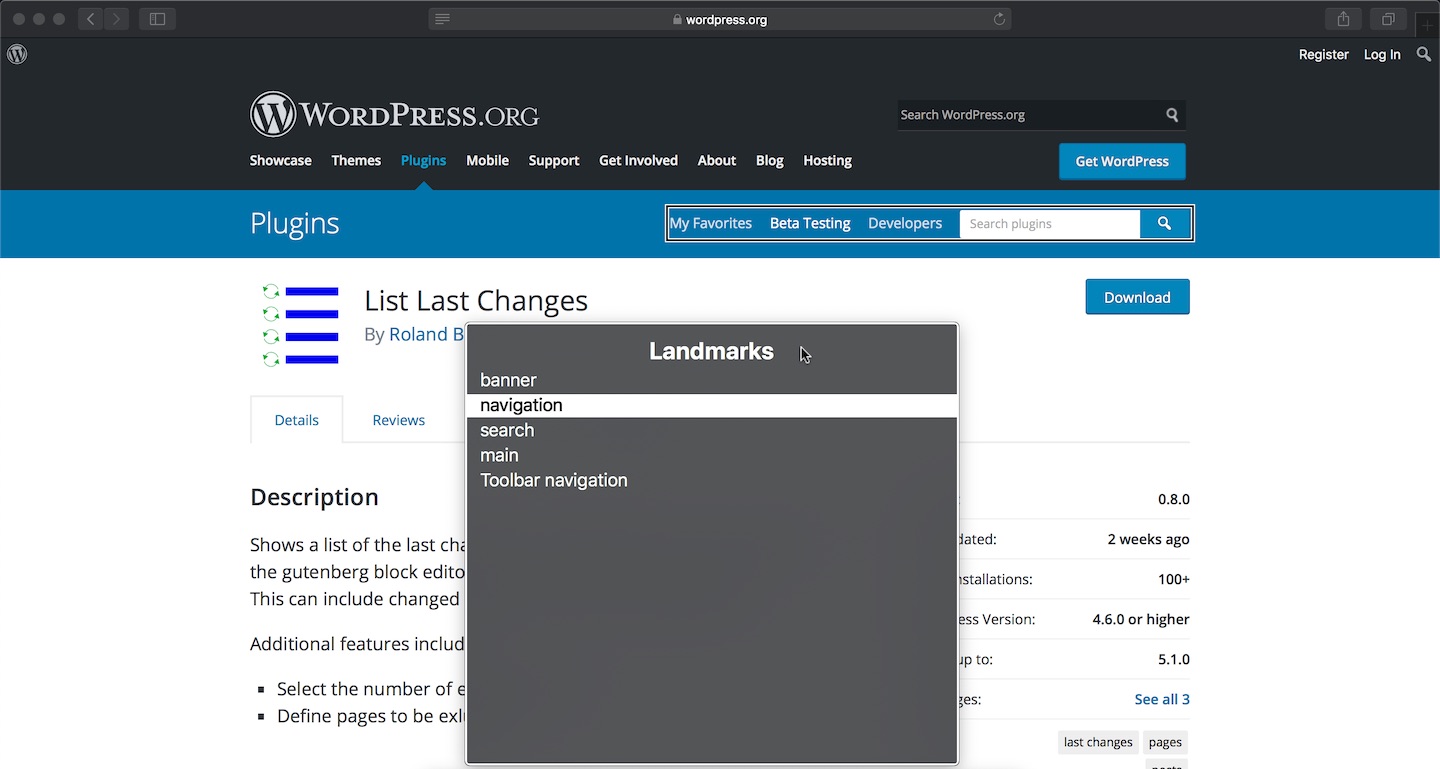Click the last changes tag
Viewport: 1440px width, 769px height.
(1098, 742)
